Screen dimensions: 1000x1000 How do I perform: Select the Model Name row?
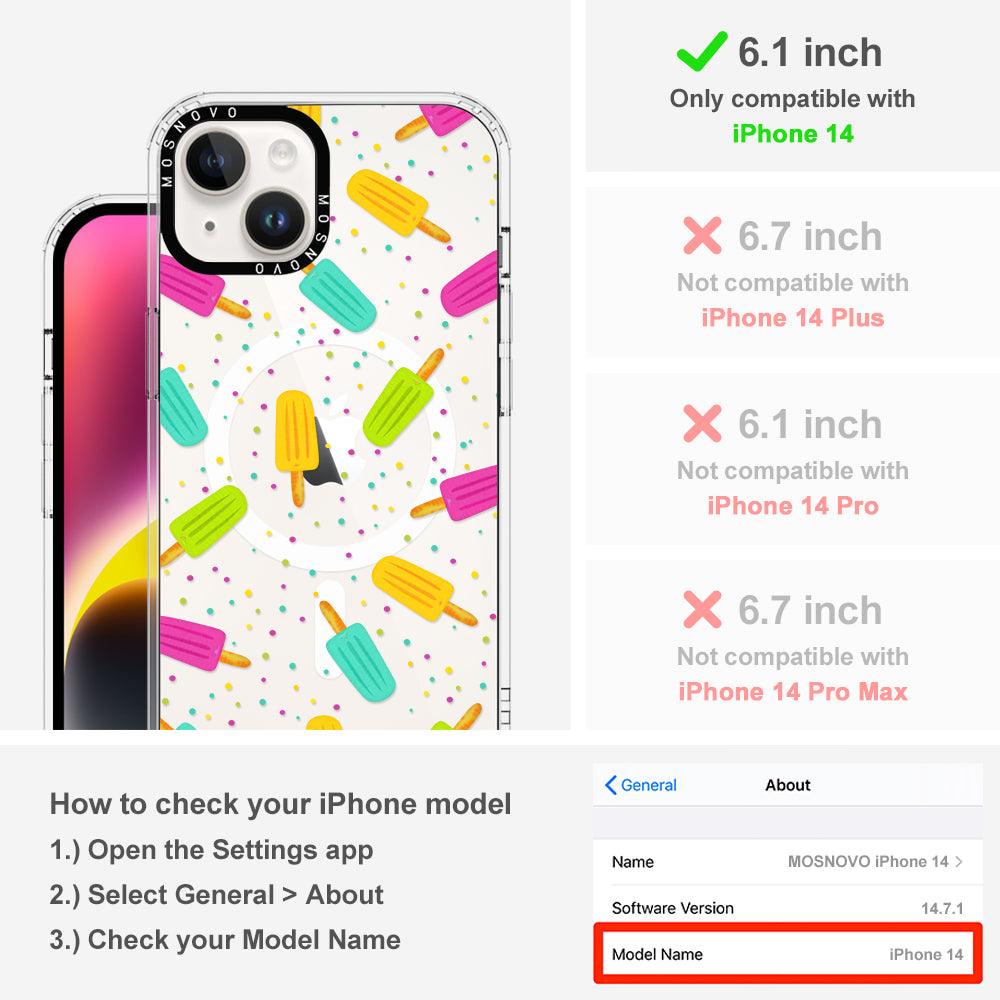point(788,954)
